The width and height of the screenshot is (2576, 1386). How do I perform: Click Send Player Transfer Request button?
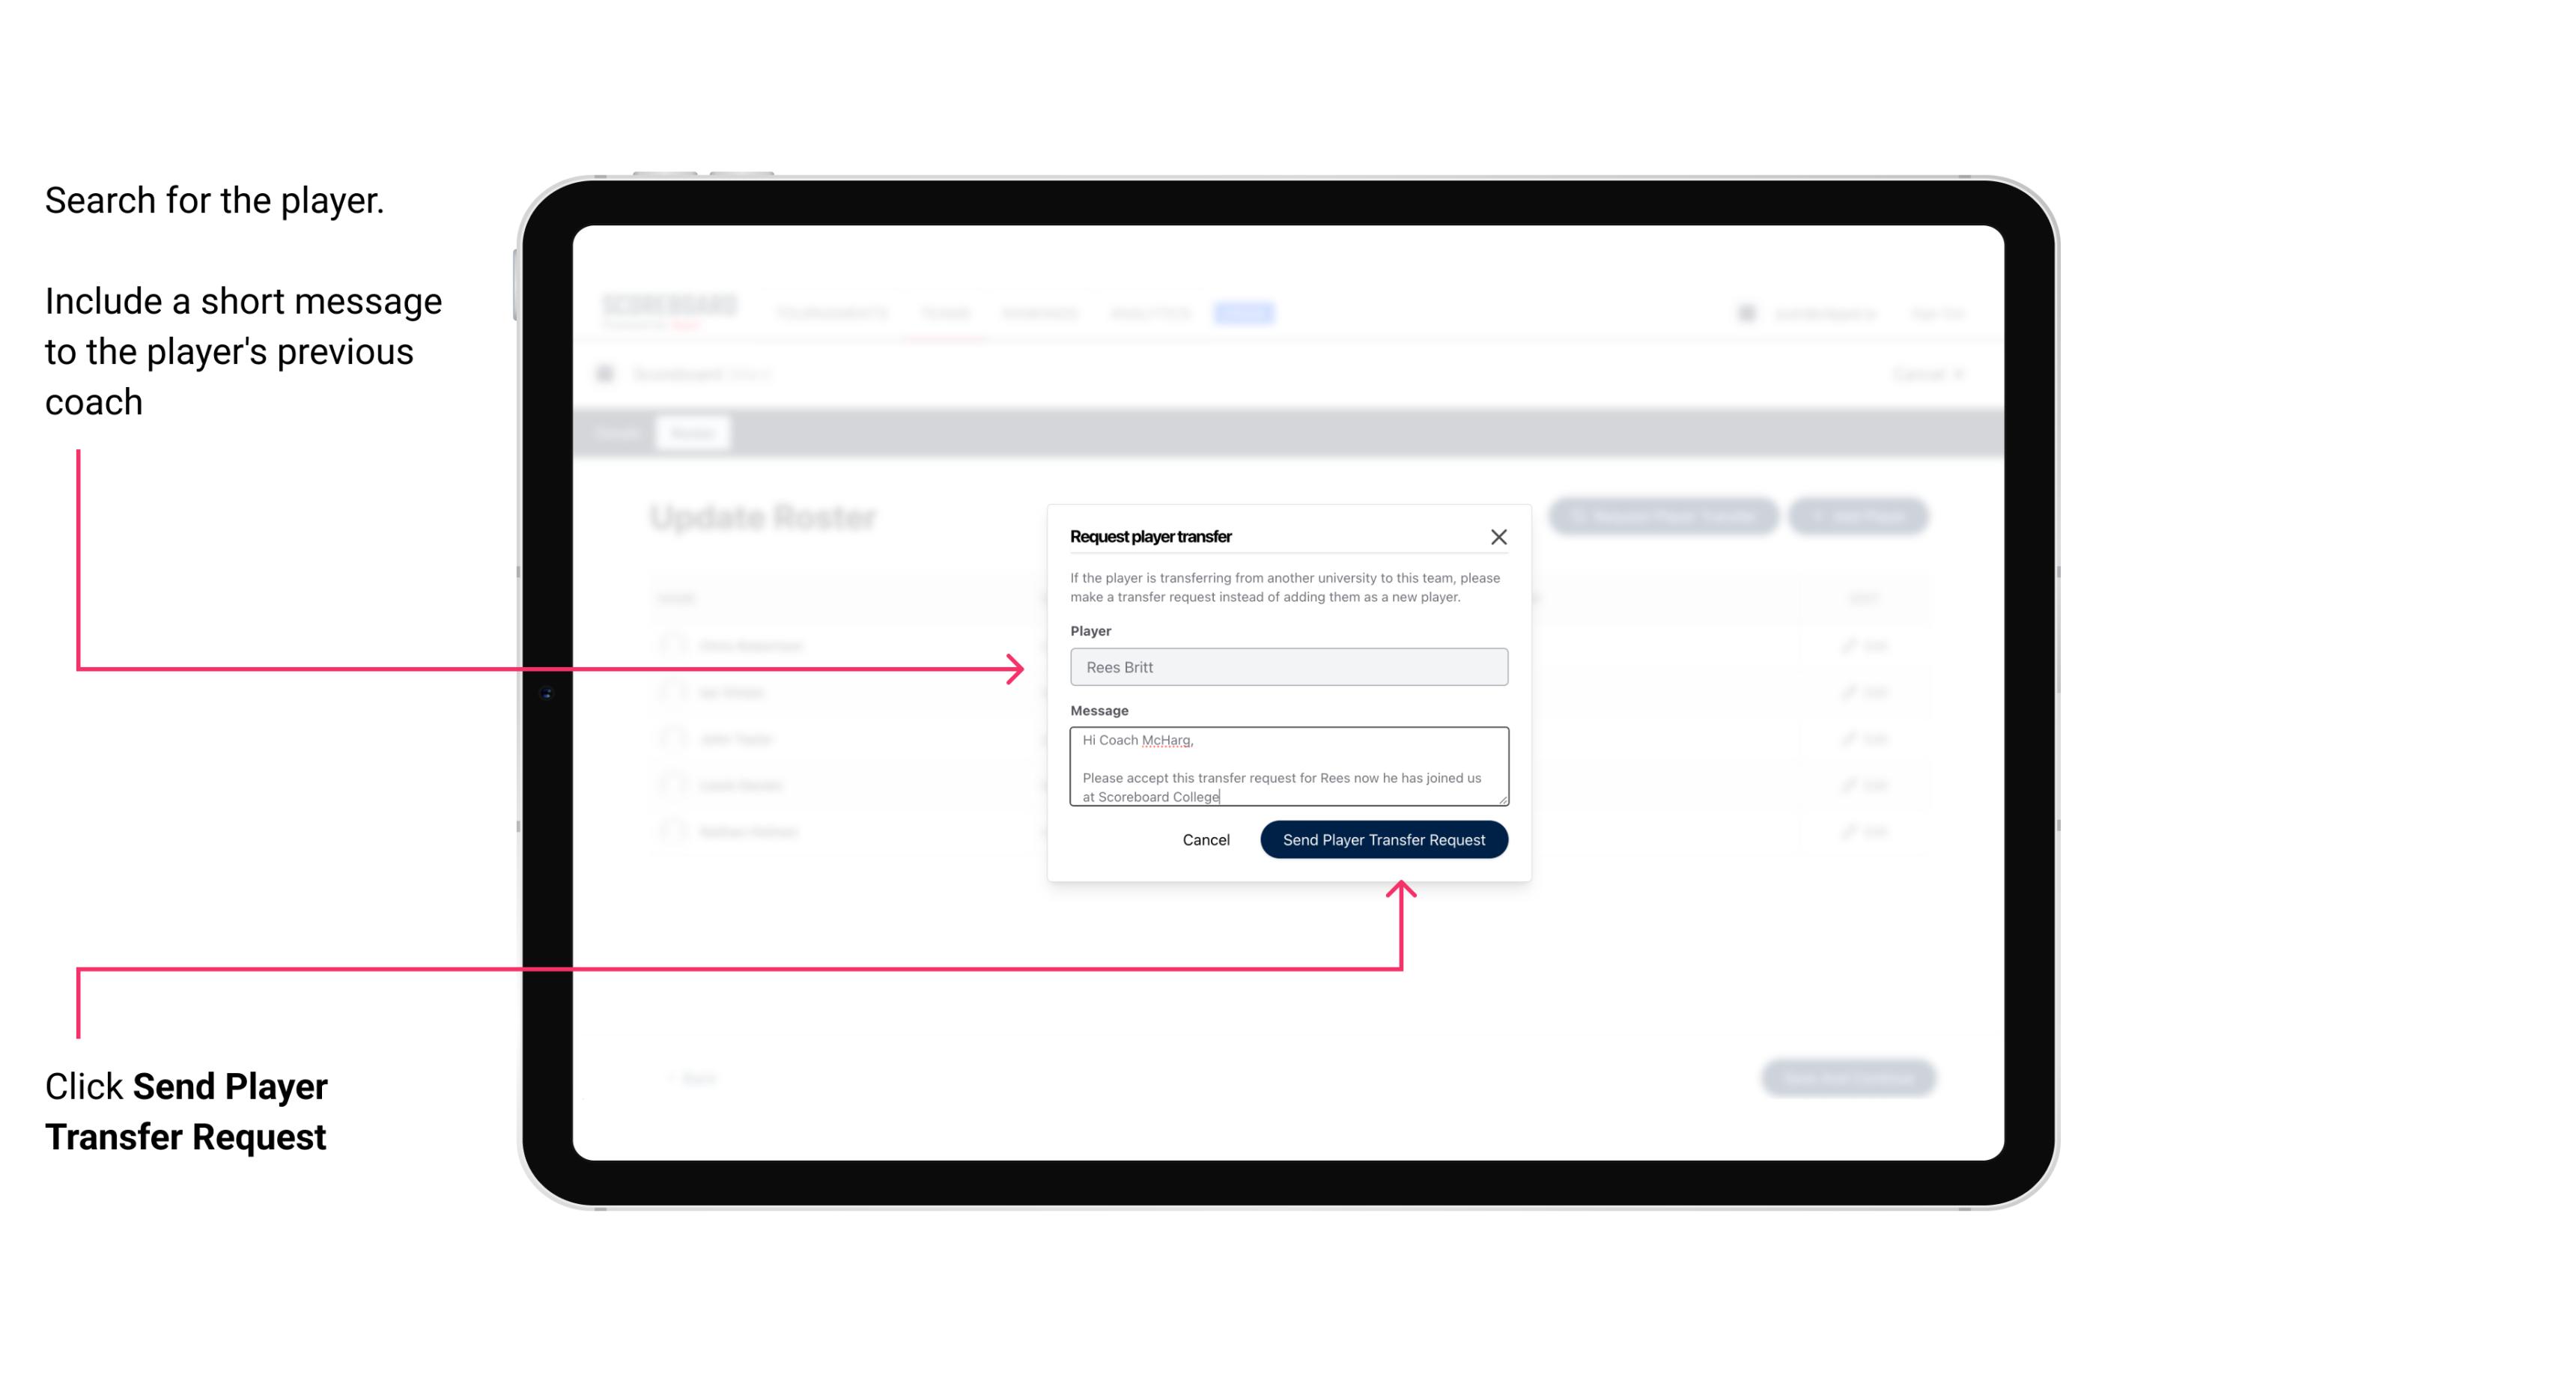coord(1383,838)
